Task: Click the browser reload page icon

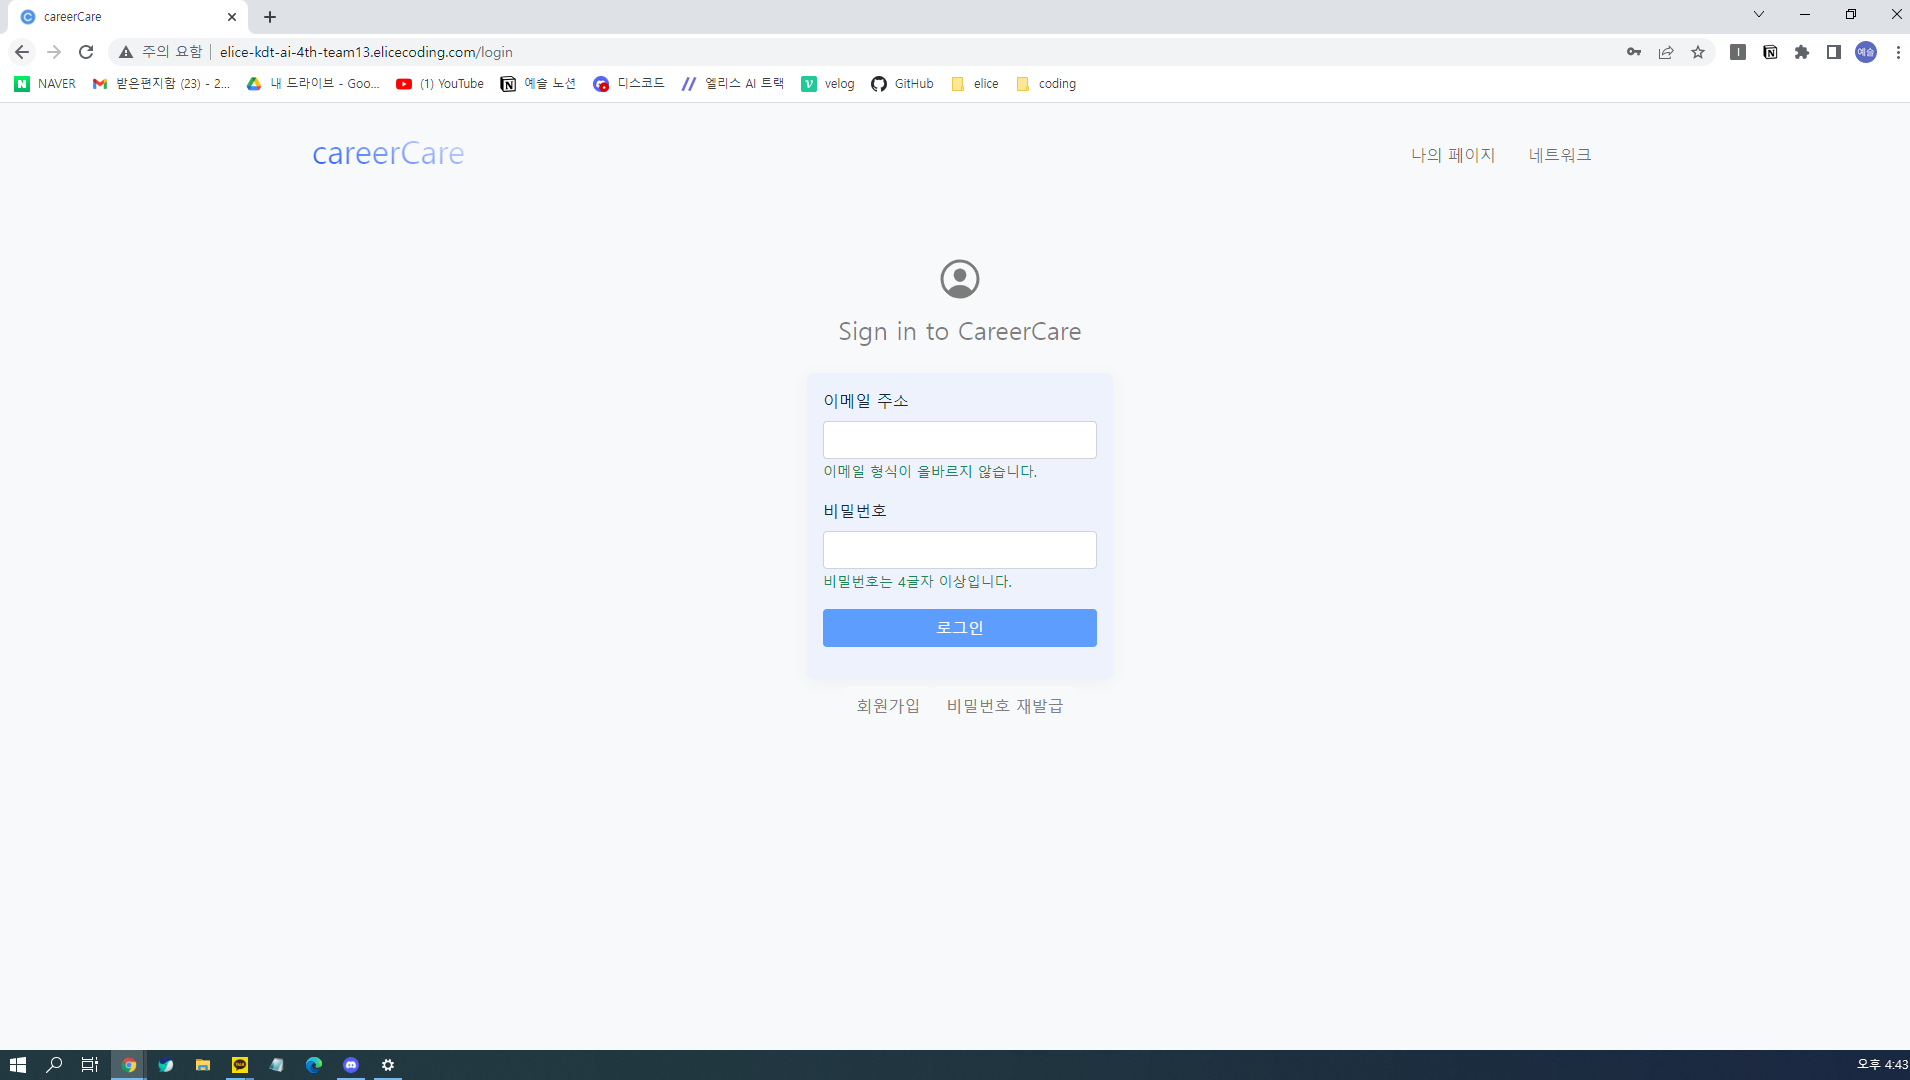Action: [86, 52]
